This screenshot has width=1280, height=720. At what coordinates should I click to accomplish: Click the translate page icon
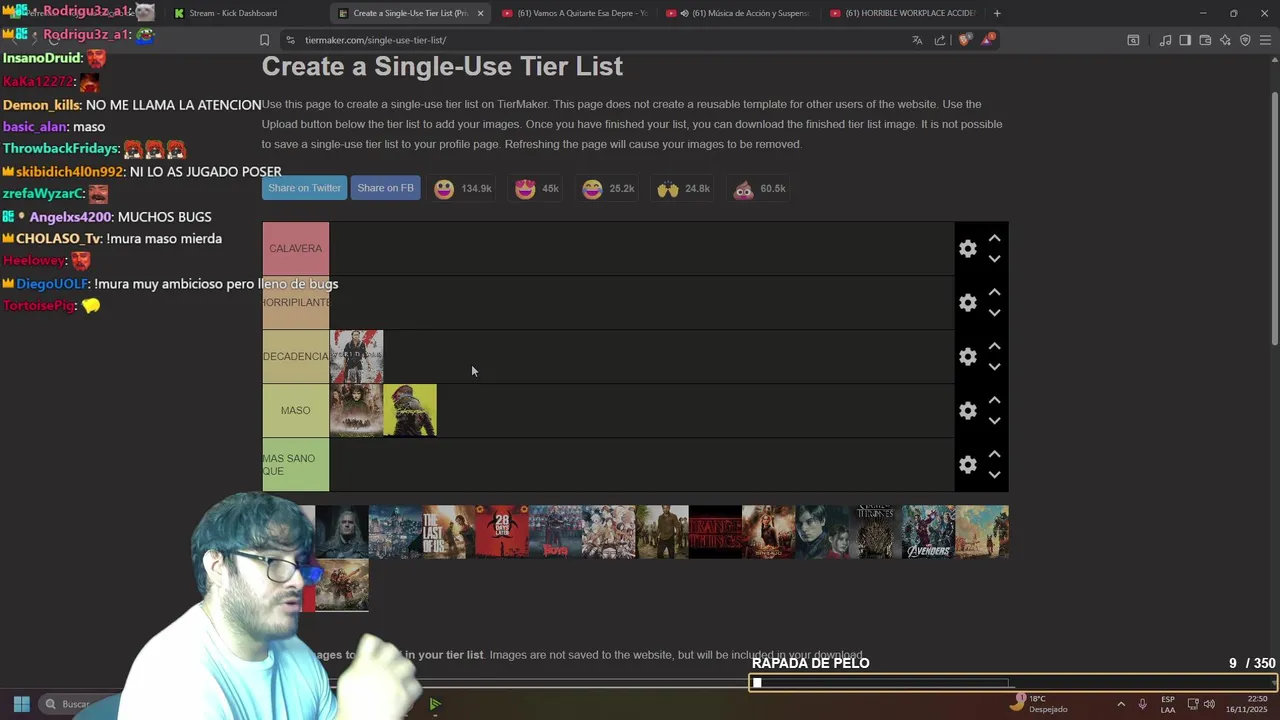tap(917, 40)
